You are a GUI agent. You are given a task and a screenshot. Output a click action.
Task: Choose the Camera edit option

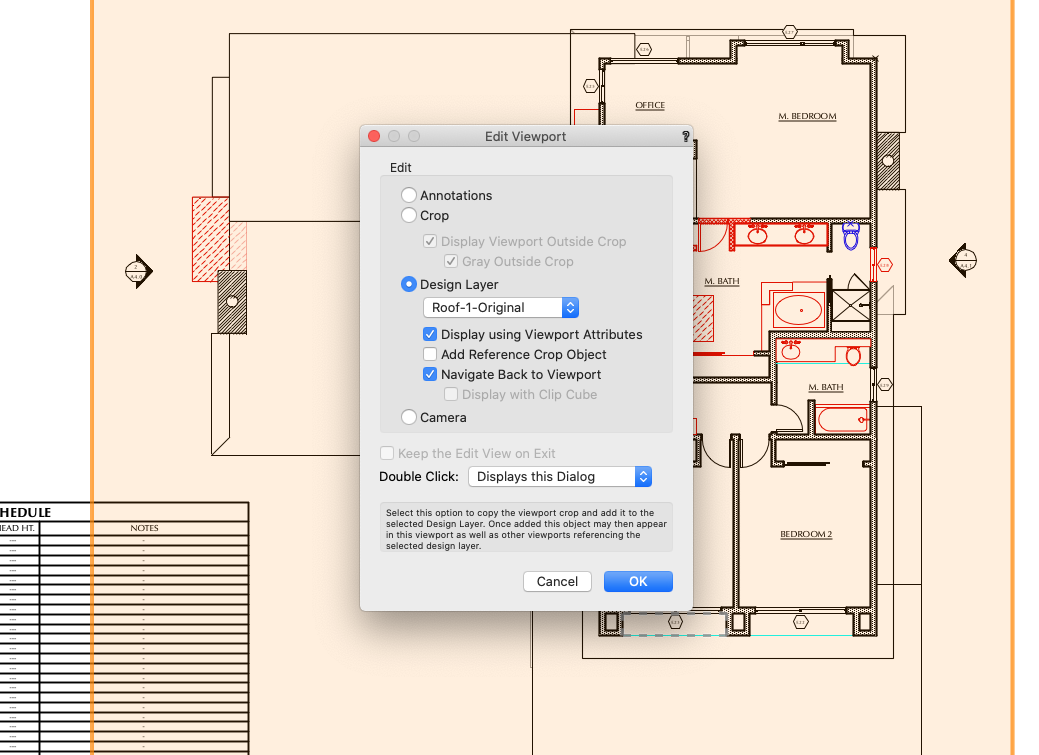409,417
